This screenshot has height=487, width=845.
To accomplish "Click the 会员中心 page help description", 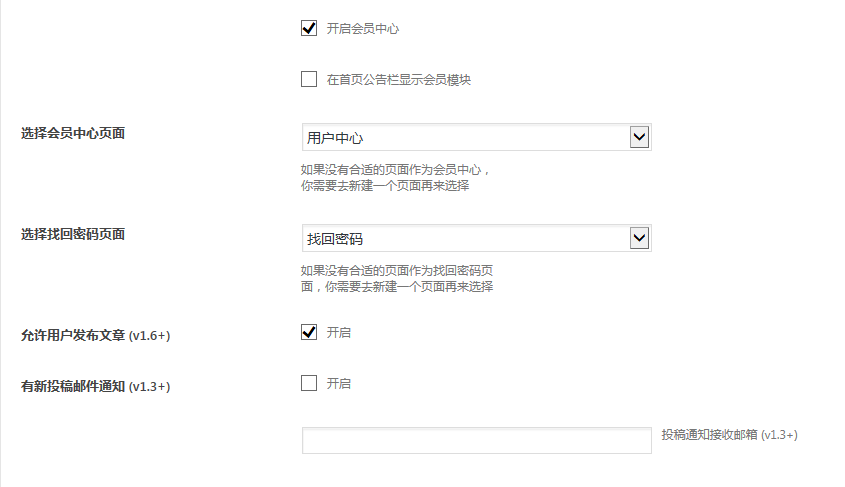I will [x=396, y=178].
